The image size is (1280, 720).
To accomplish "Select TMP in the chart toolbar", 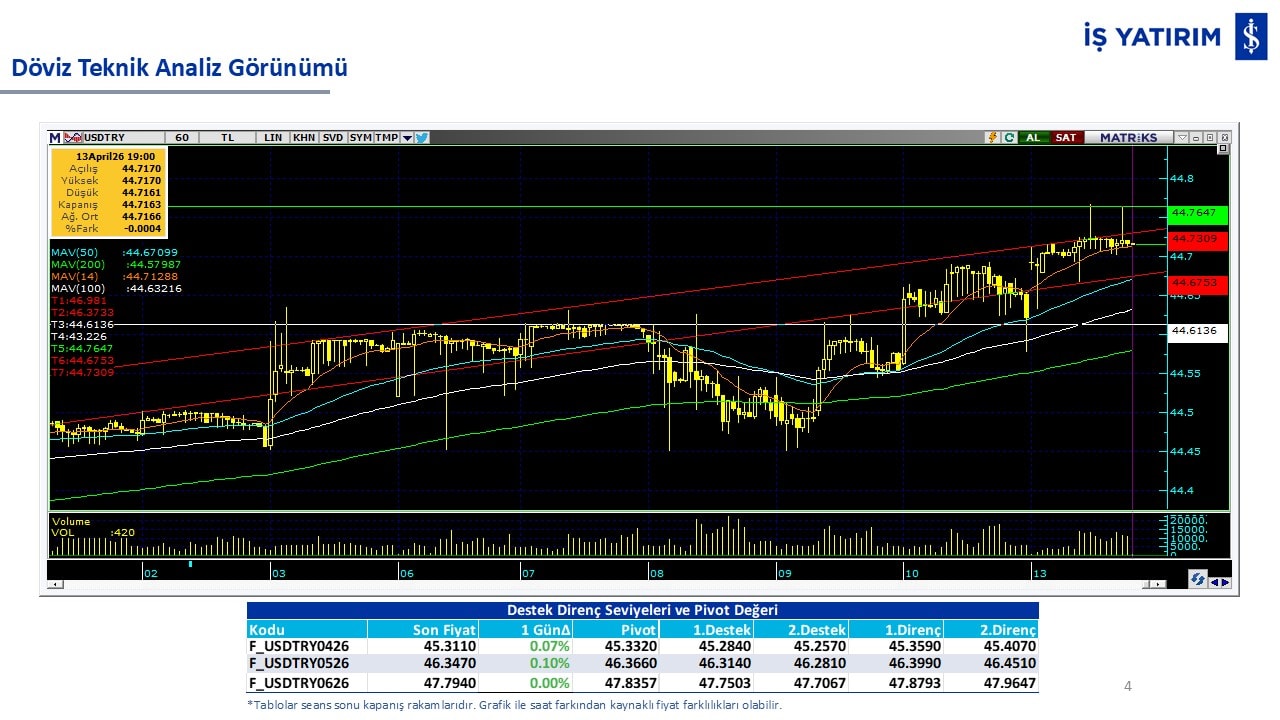I will click(386, 137).
